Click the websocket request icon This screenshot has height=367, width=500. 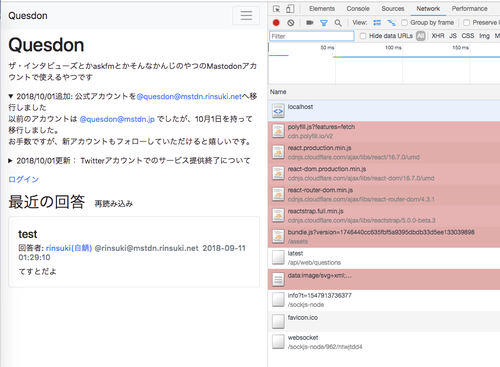278,342
